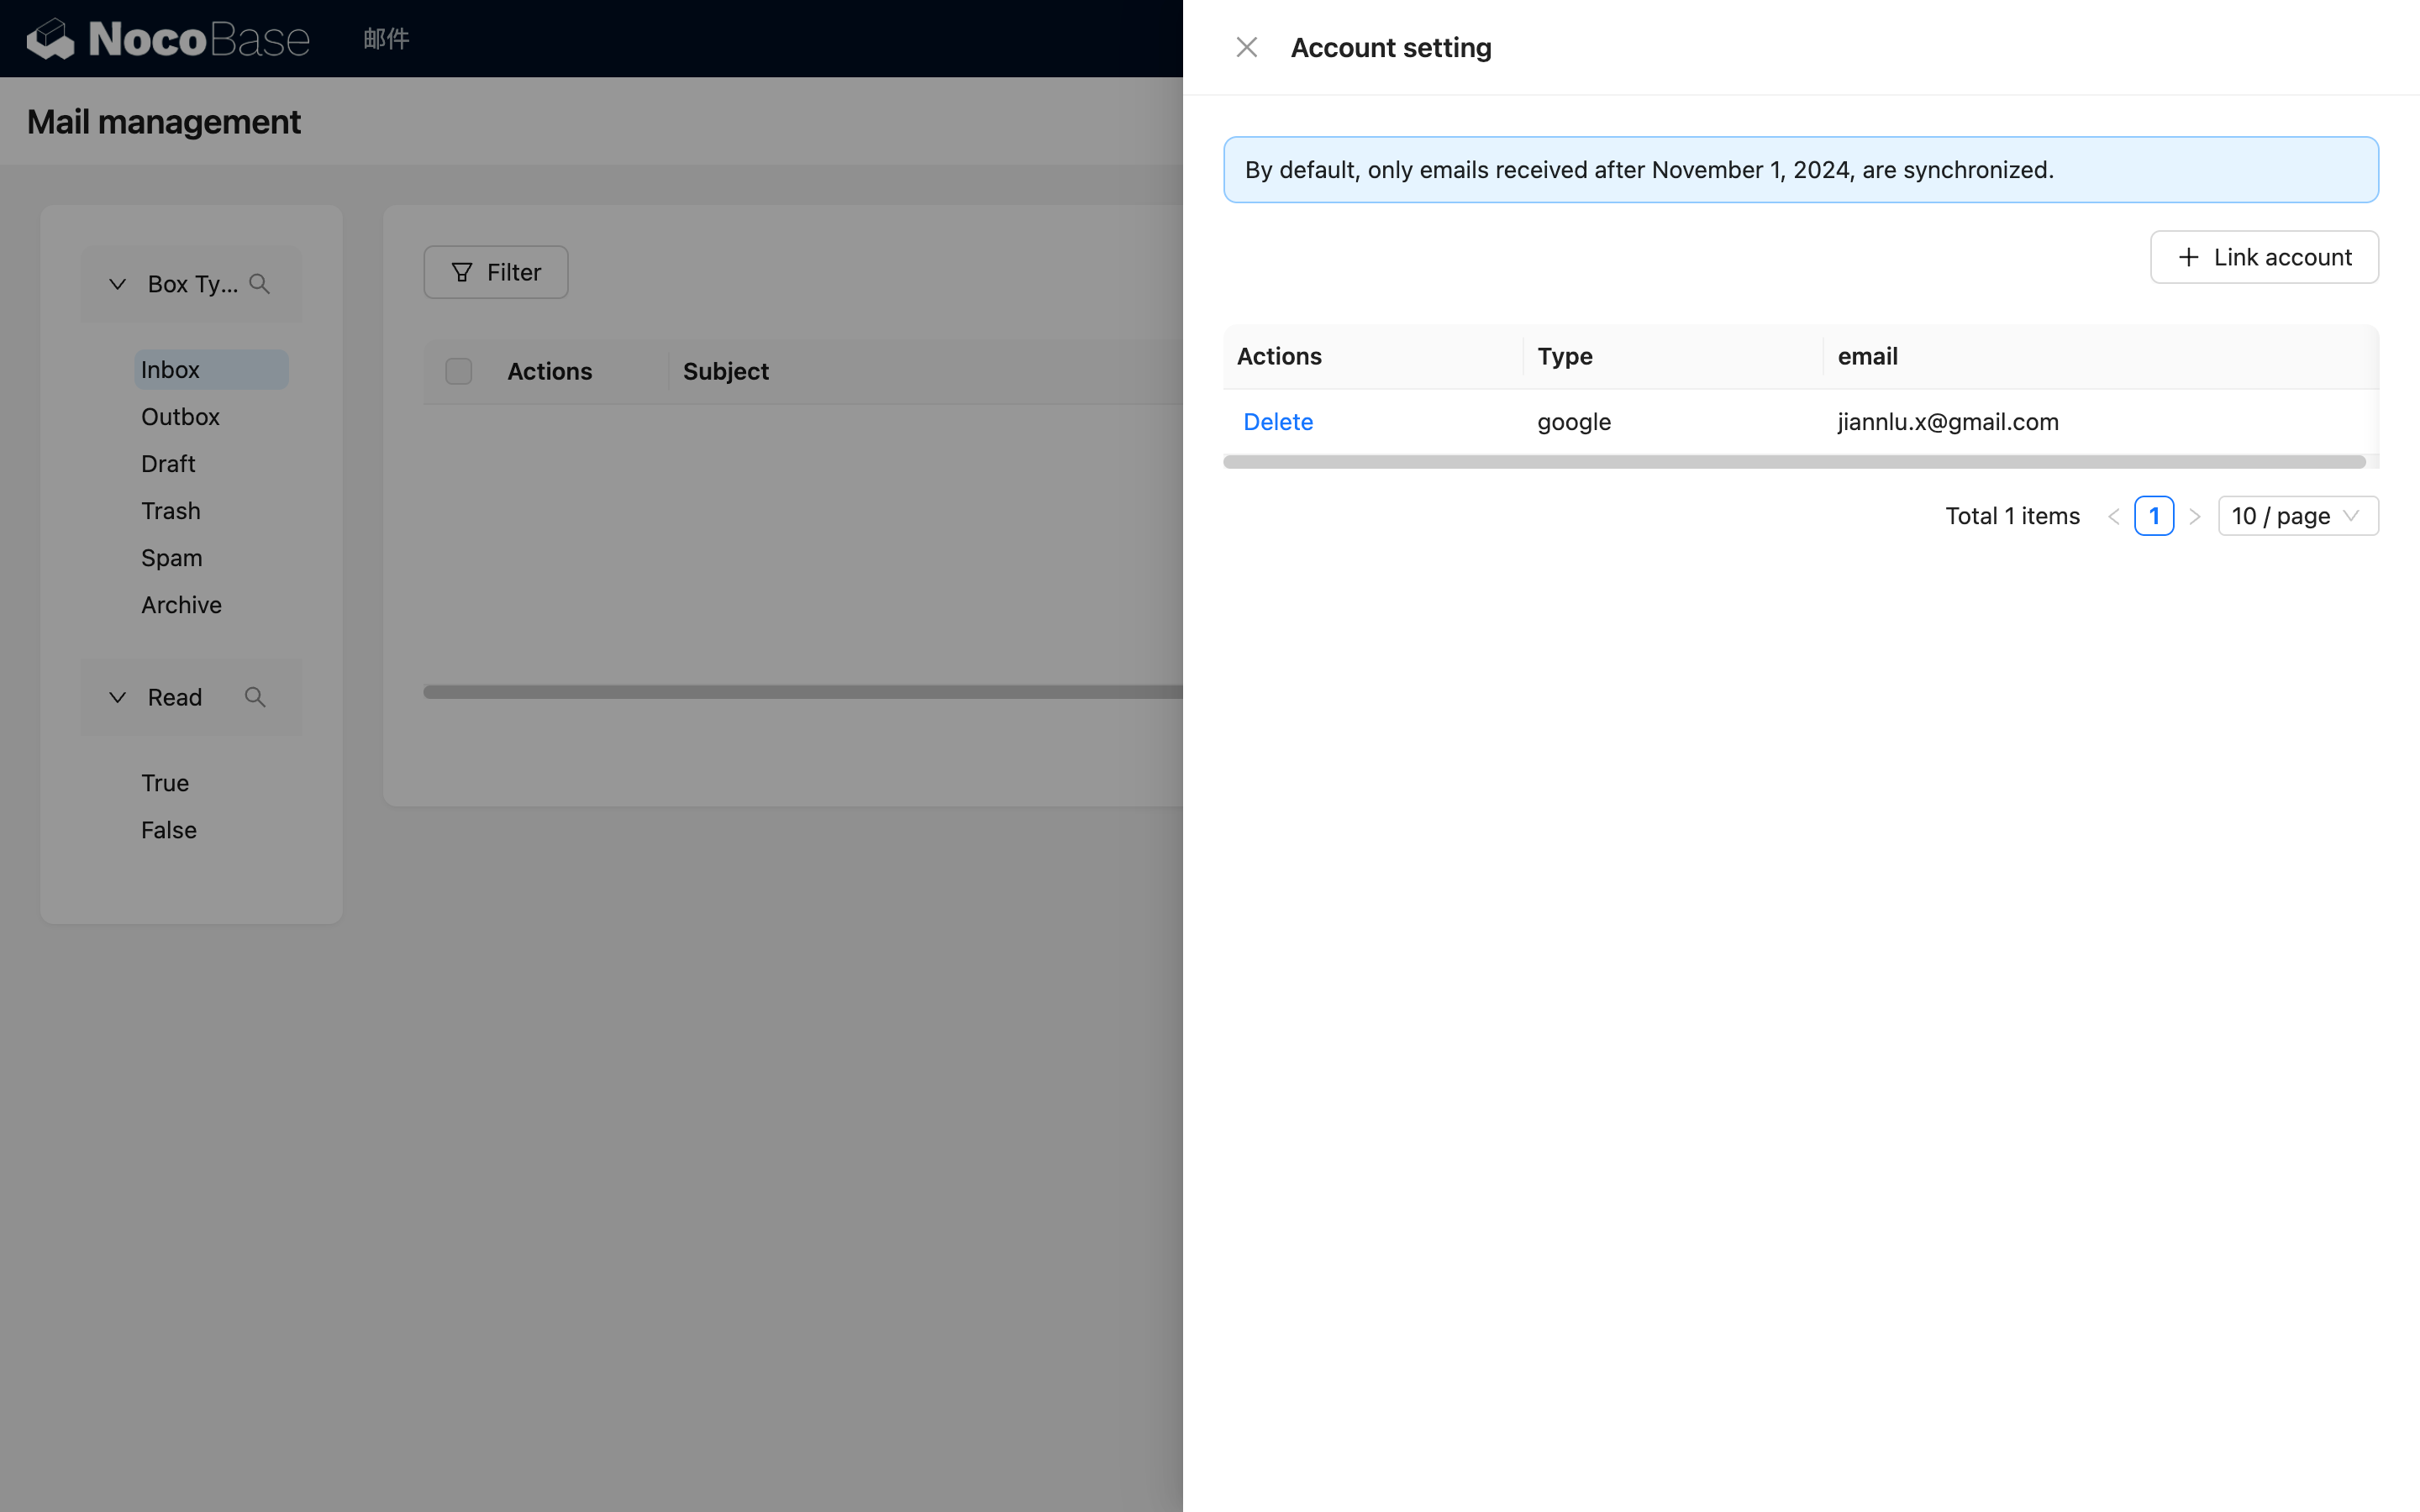Image resolution: width=2420 pixels, height=1512 pixels.
Task: Select Outbox in box type list
Action: click(180, 417)
